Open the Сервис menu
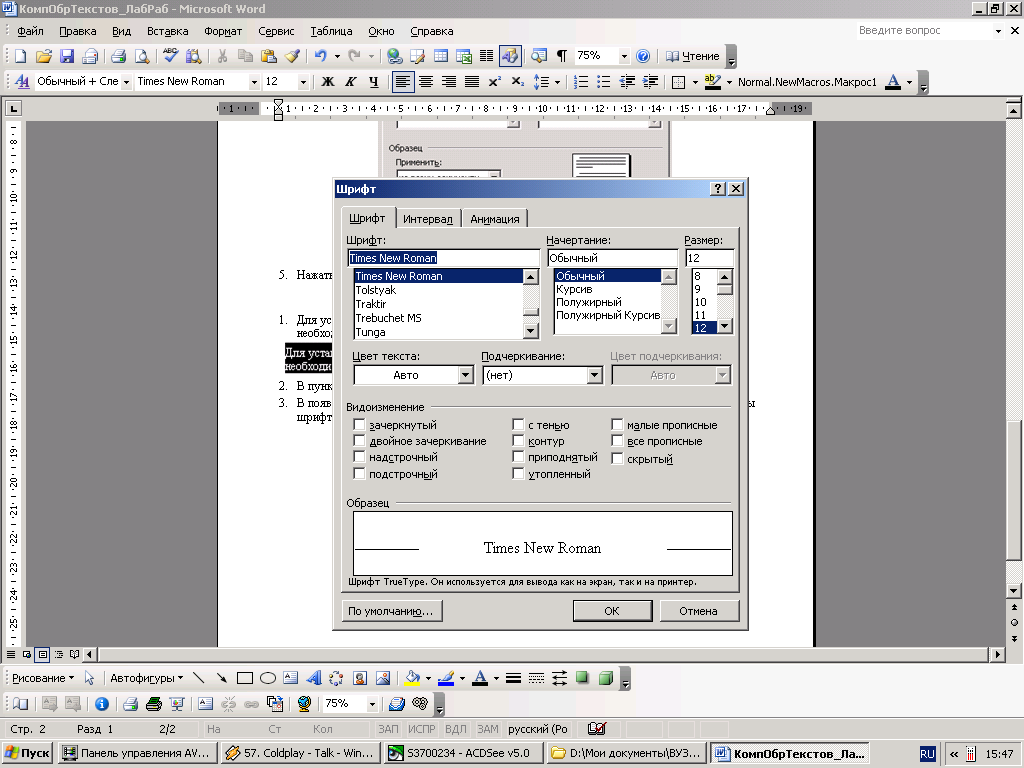Image resolution: width=1024 pixels, height=768 pixels. pyautogui.click(x=276, y=31)
